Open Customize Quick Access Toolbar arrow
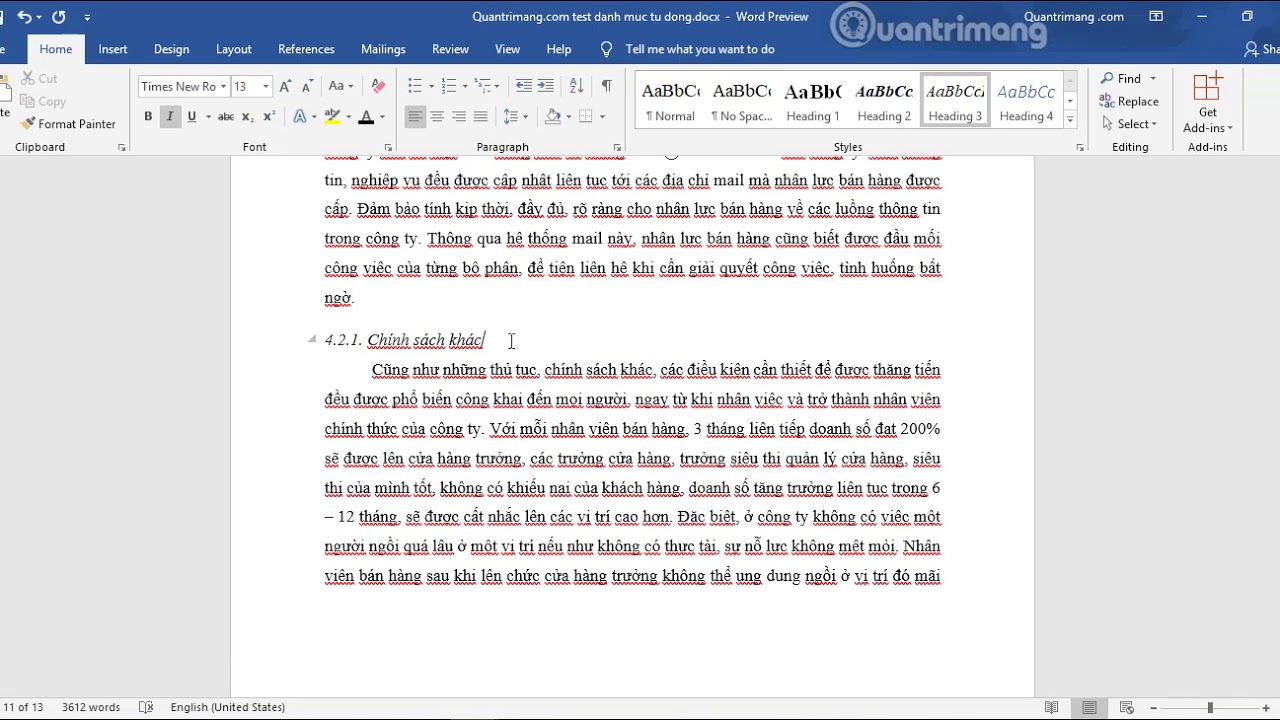The height and width of the screenshot is (720, 1280). click(87, 17)
